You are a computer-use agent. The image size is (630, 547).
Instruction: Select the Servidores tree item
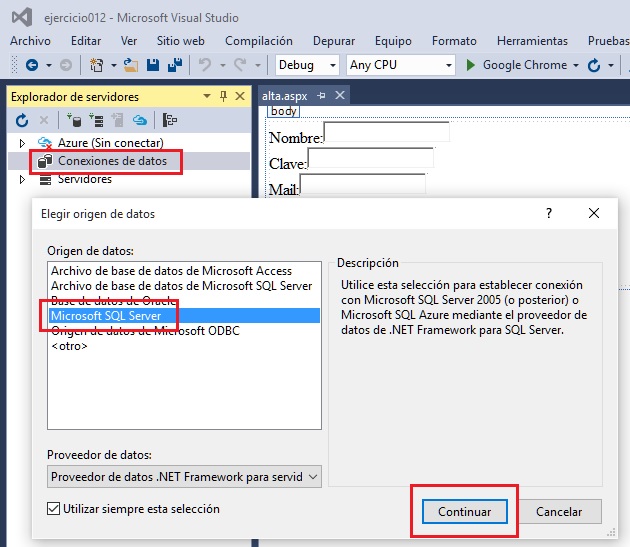pos(85,179)
